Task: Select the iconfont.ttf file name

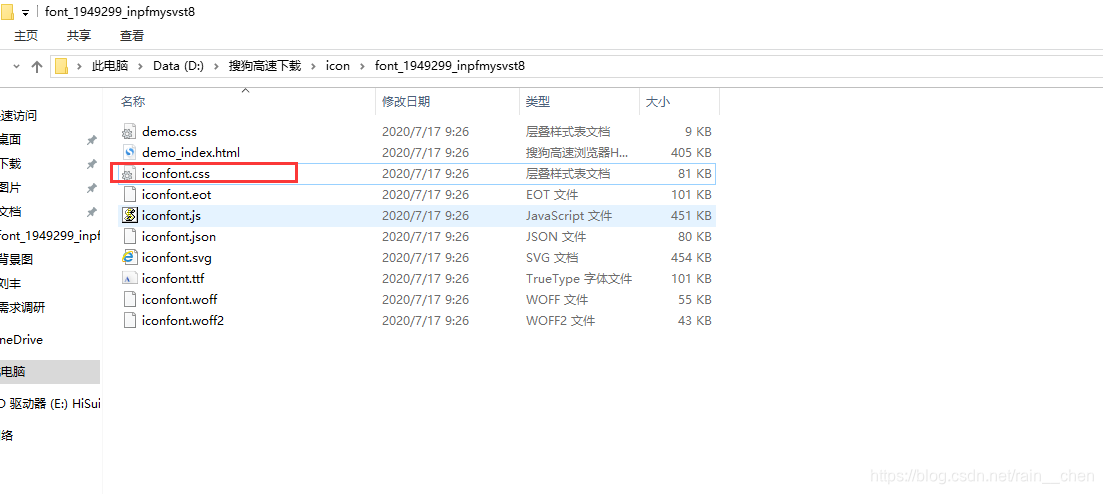Action: point(173,279)
